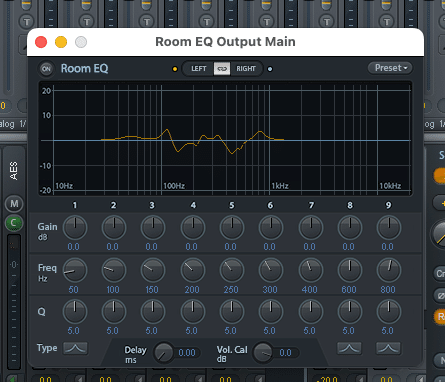
Task: Click the 600 Hz Freq knob
Action: [x=350, y=270]
